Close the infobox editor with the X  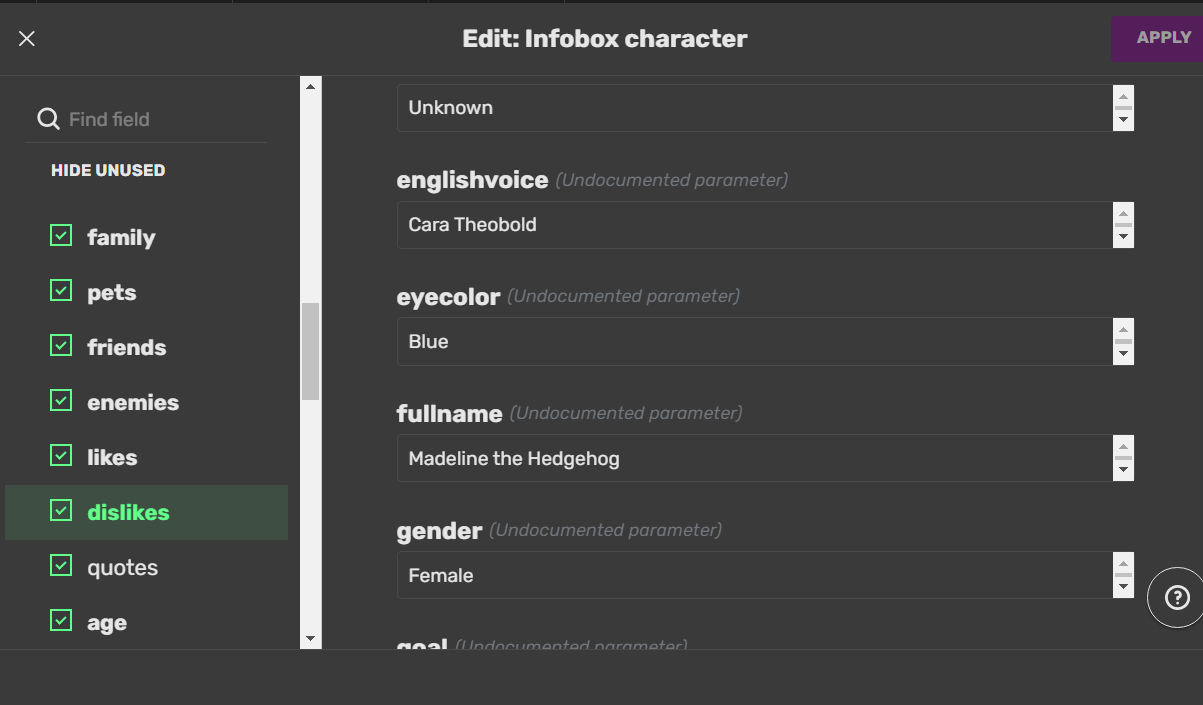pos(26,38)
